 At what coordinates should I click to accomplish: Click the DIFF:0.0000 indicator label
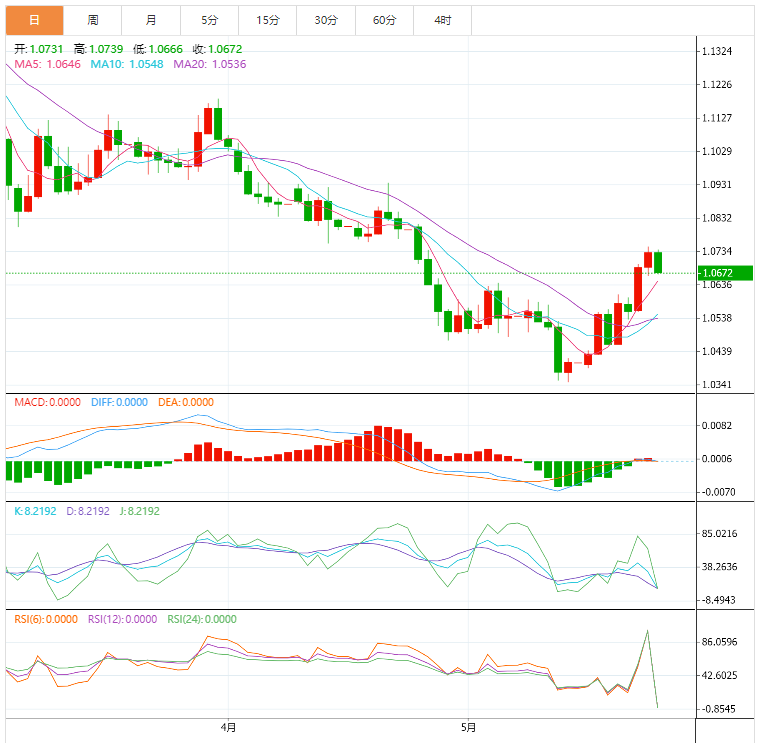click(119, 402)
